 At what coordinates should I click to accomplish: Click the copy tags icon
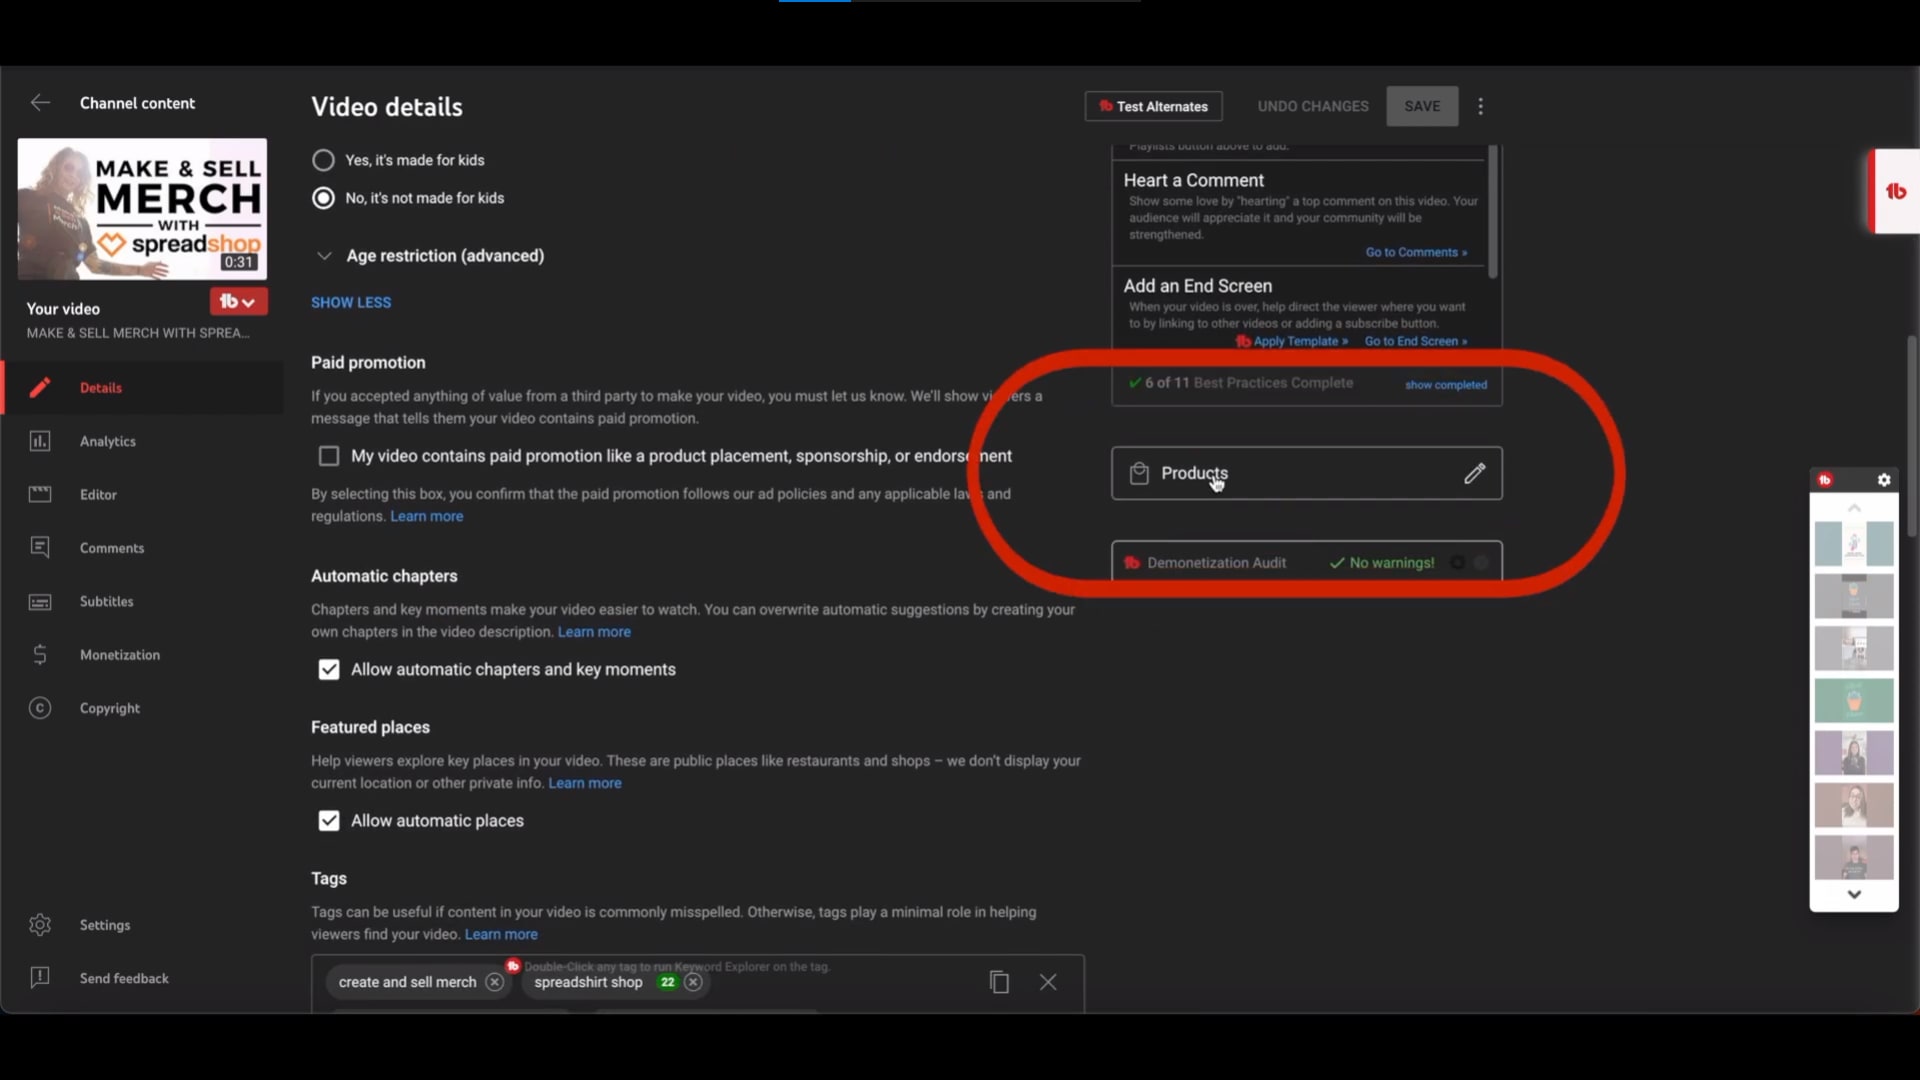pos(999,982)
